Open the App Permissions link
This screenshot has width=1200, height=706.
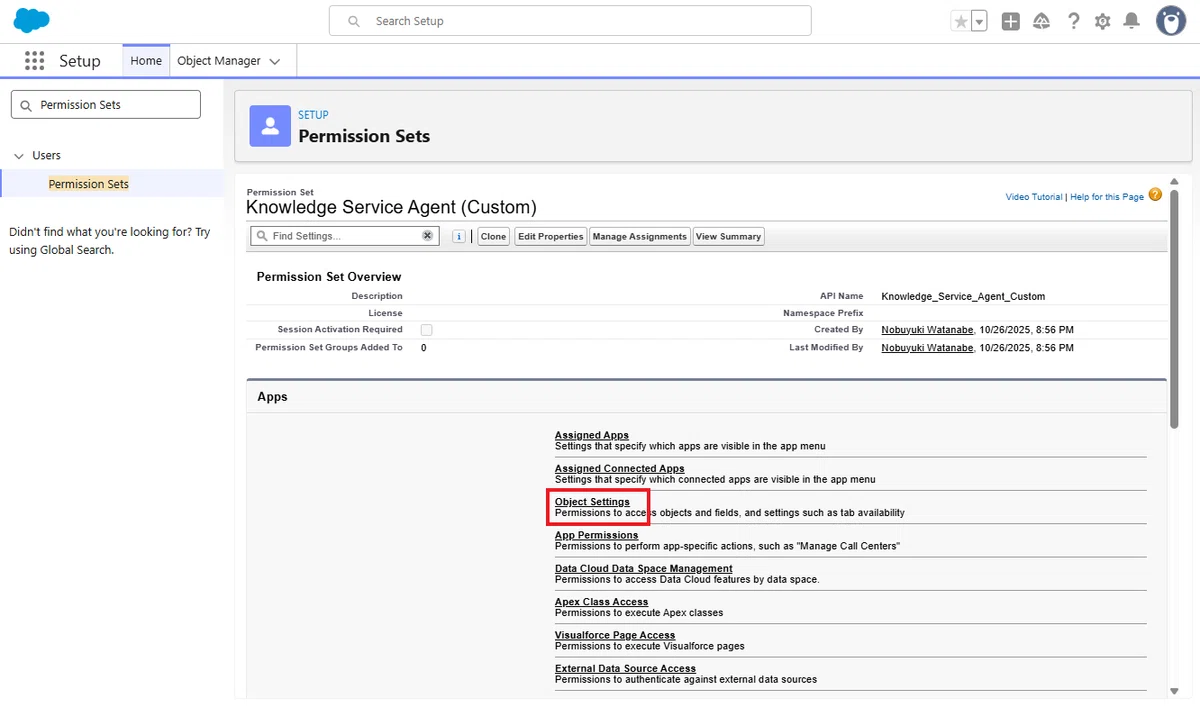coord(596,535)
